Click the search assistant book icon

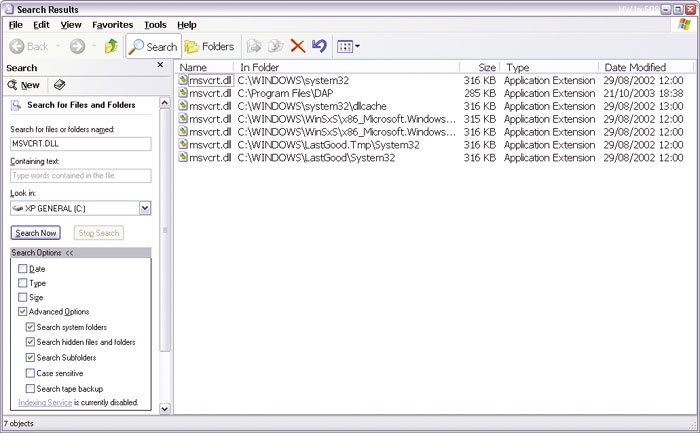tap(59, 85)
